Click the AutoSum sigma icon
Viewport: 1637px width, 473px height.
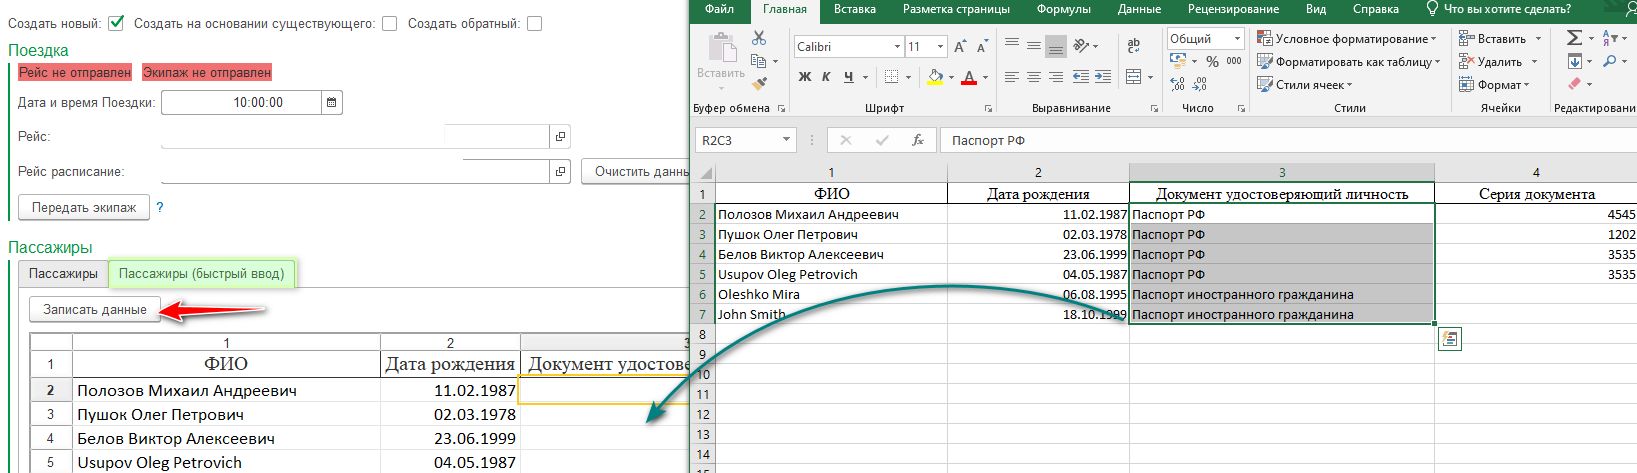(1574, 38)
